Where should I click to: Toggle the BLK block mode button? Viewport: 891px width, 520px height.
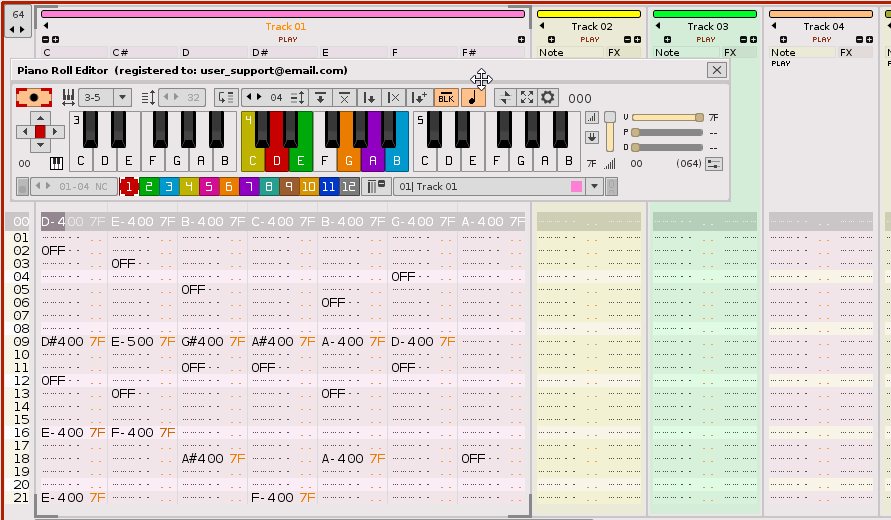click(x=446, y=97)
